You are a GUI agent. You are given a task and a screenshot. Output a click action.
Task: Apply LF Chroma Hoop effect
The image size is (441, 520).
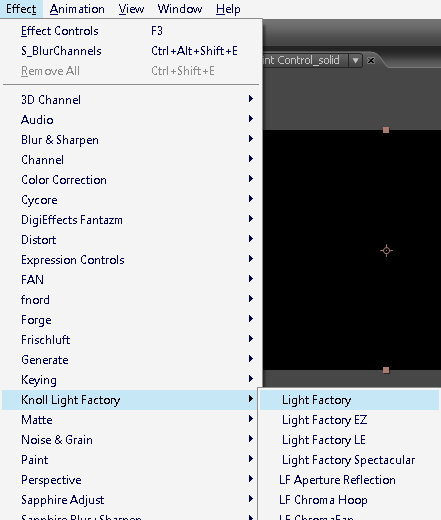click(x=349, y=500)
